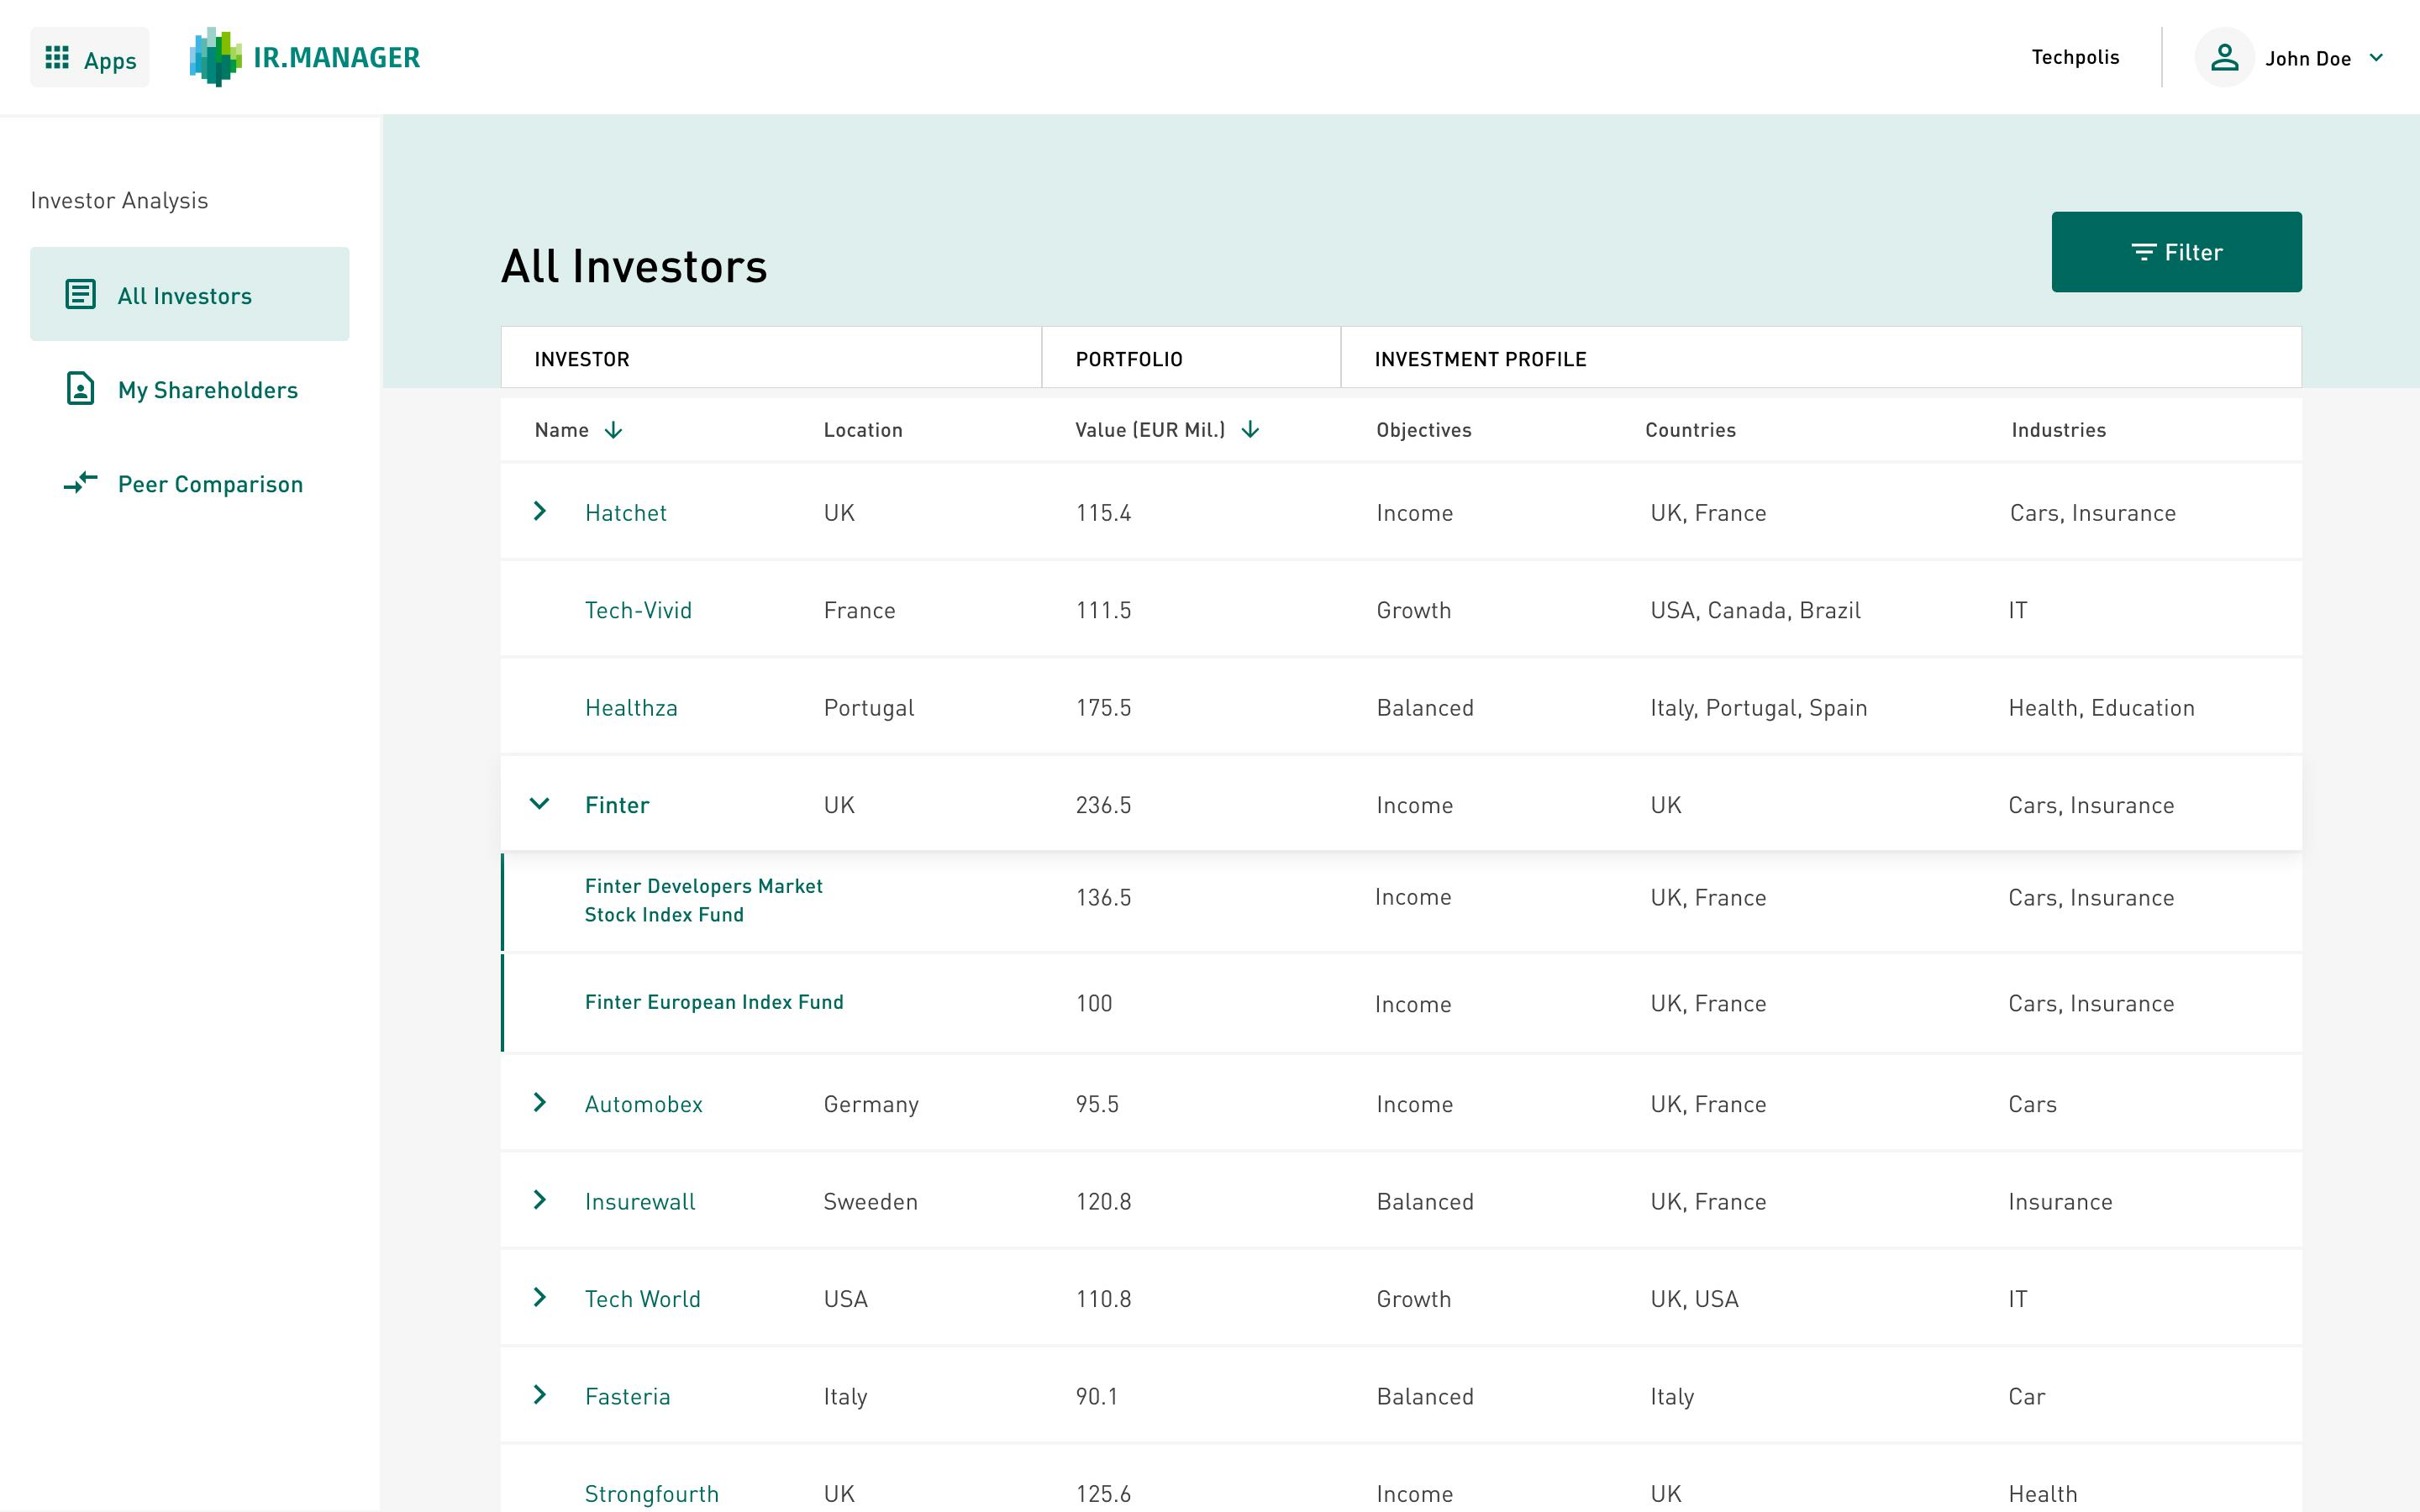Select the Peer Comparison arrows icon
2420x1512 pixels.
pos(79,484)
